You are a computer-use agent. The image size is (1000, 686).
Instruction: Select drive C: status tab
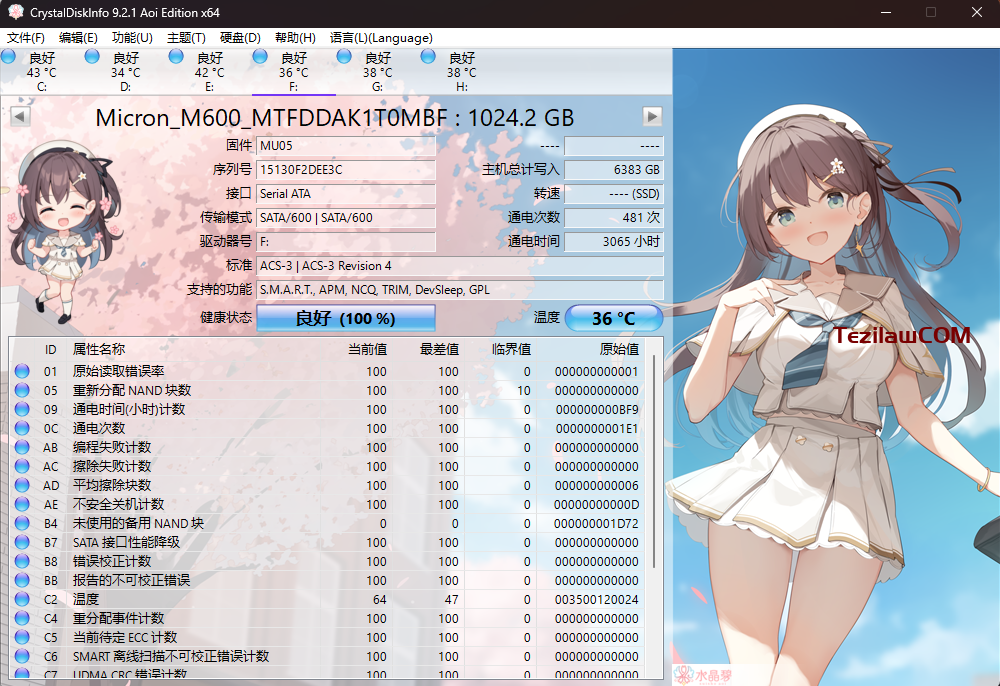[41, 71]
